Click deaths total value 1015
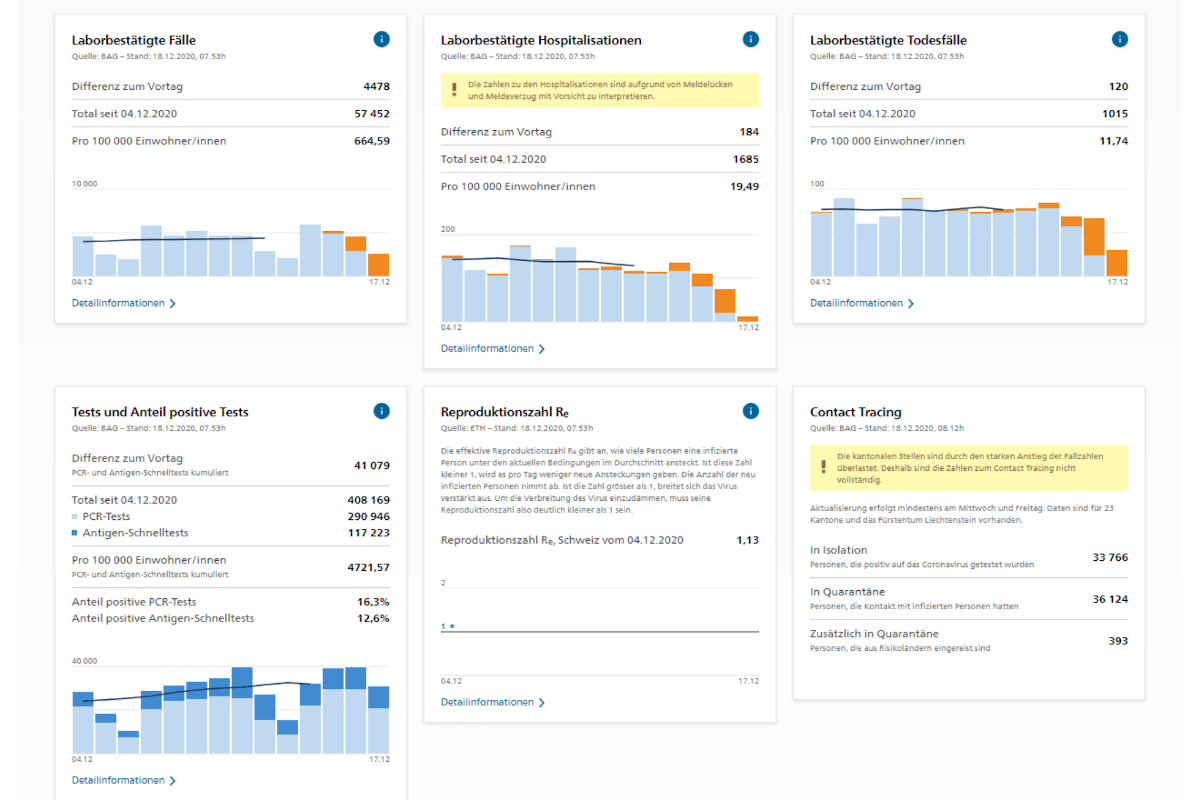Image resolution: width=1200 pixels, height=800 pixels. (1115, 114)
